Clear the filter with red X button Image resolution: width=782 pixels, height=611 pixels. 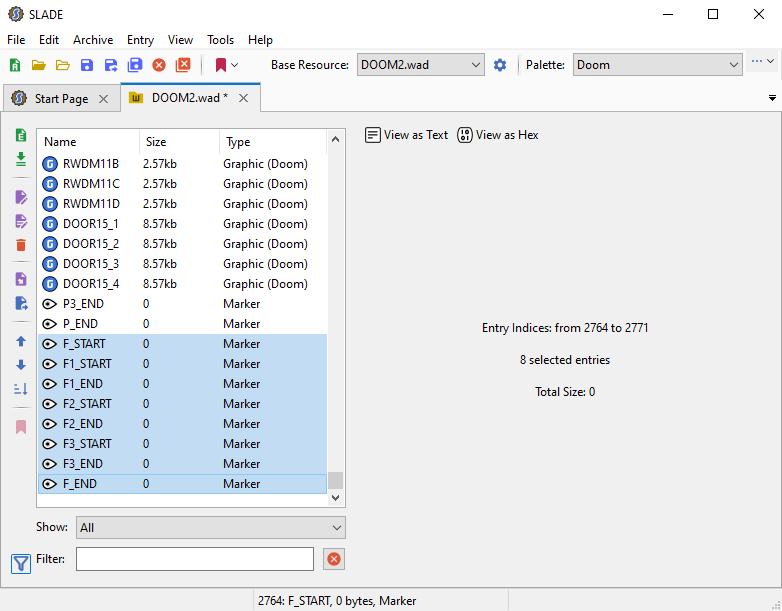(334, 559)
